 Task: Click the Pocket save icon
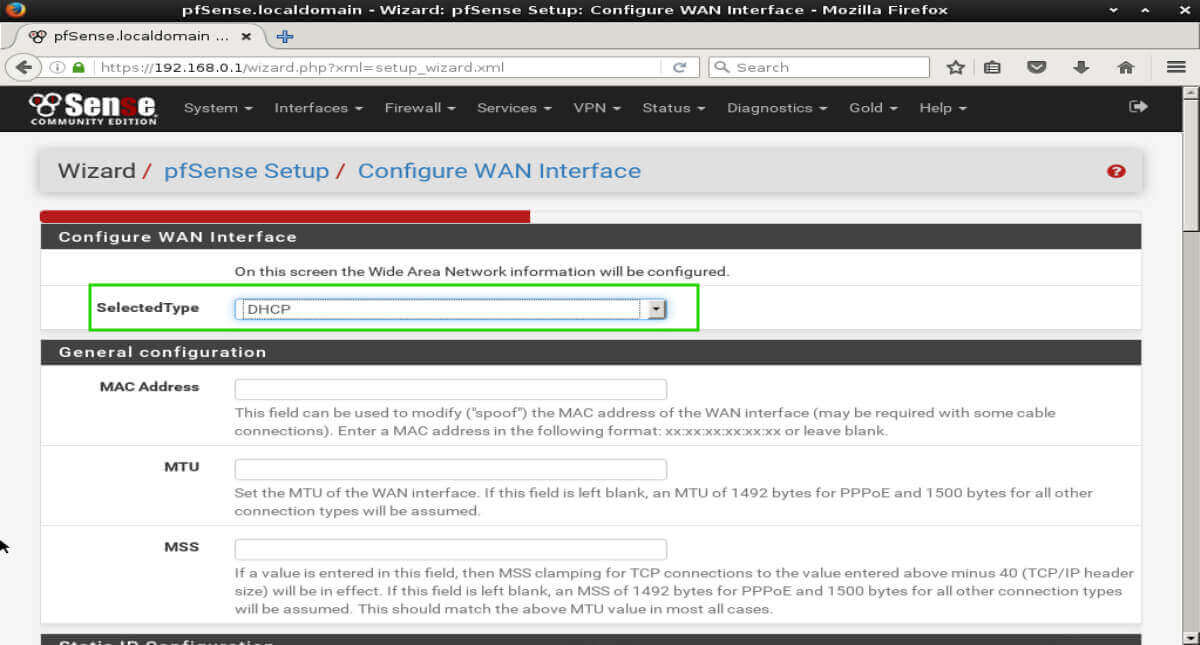pos(1037,67)
